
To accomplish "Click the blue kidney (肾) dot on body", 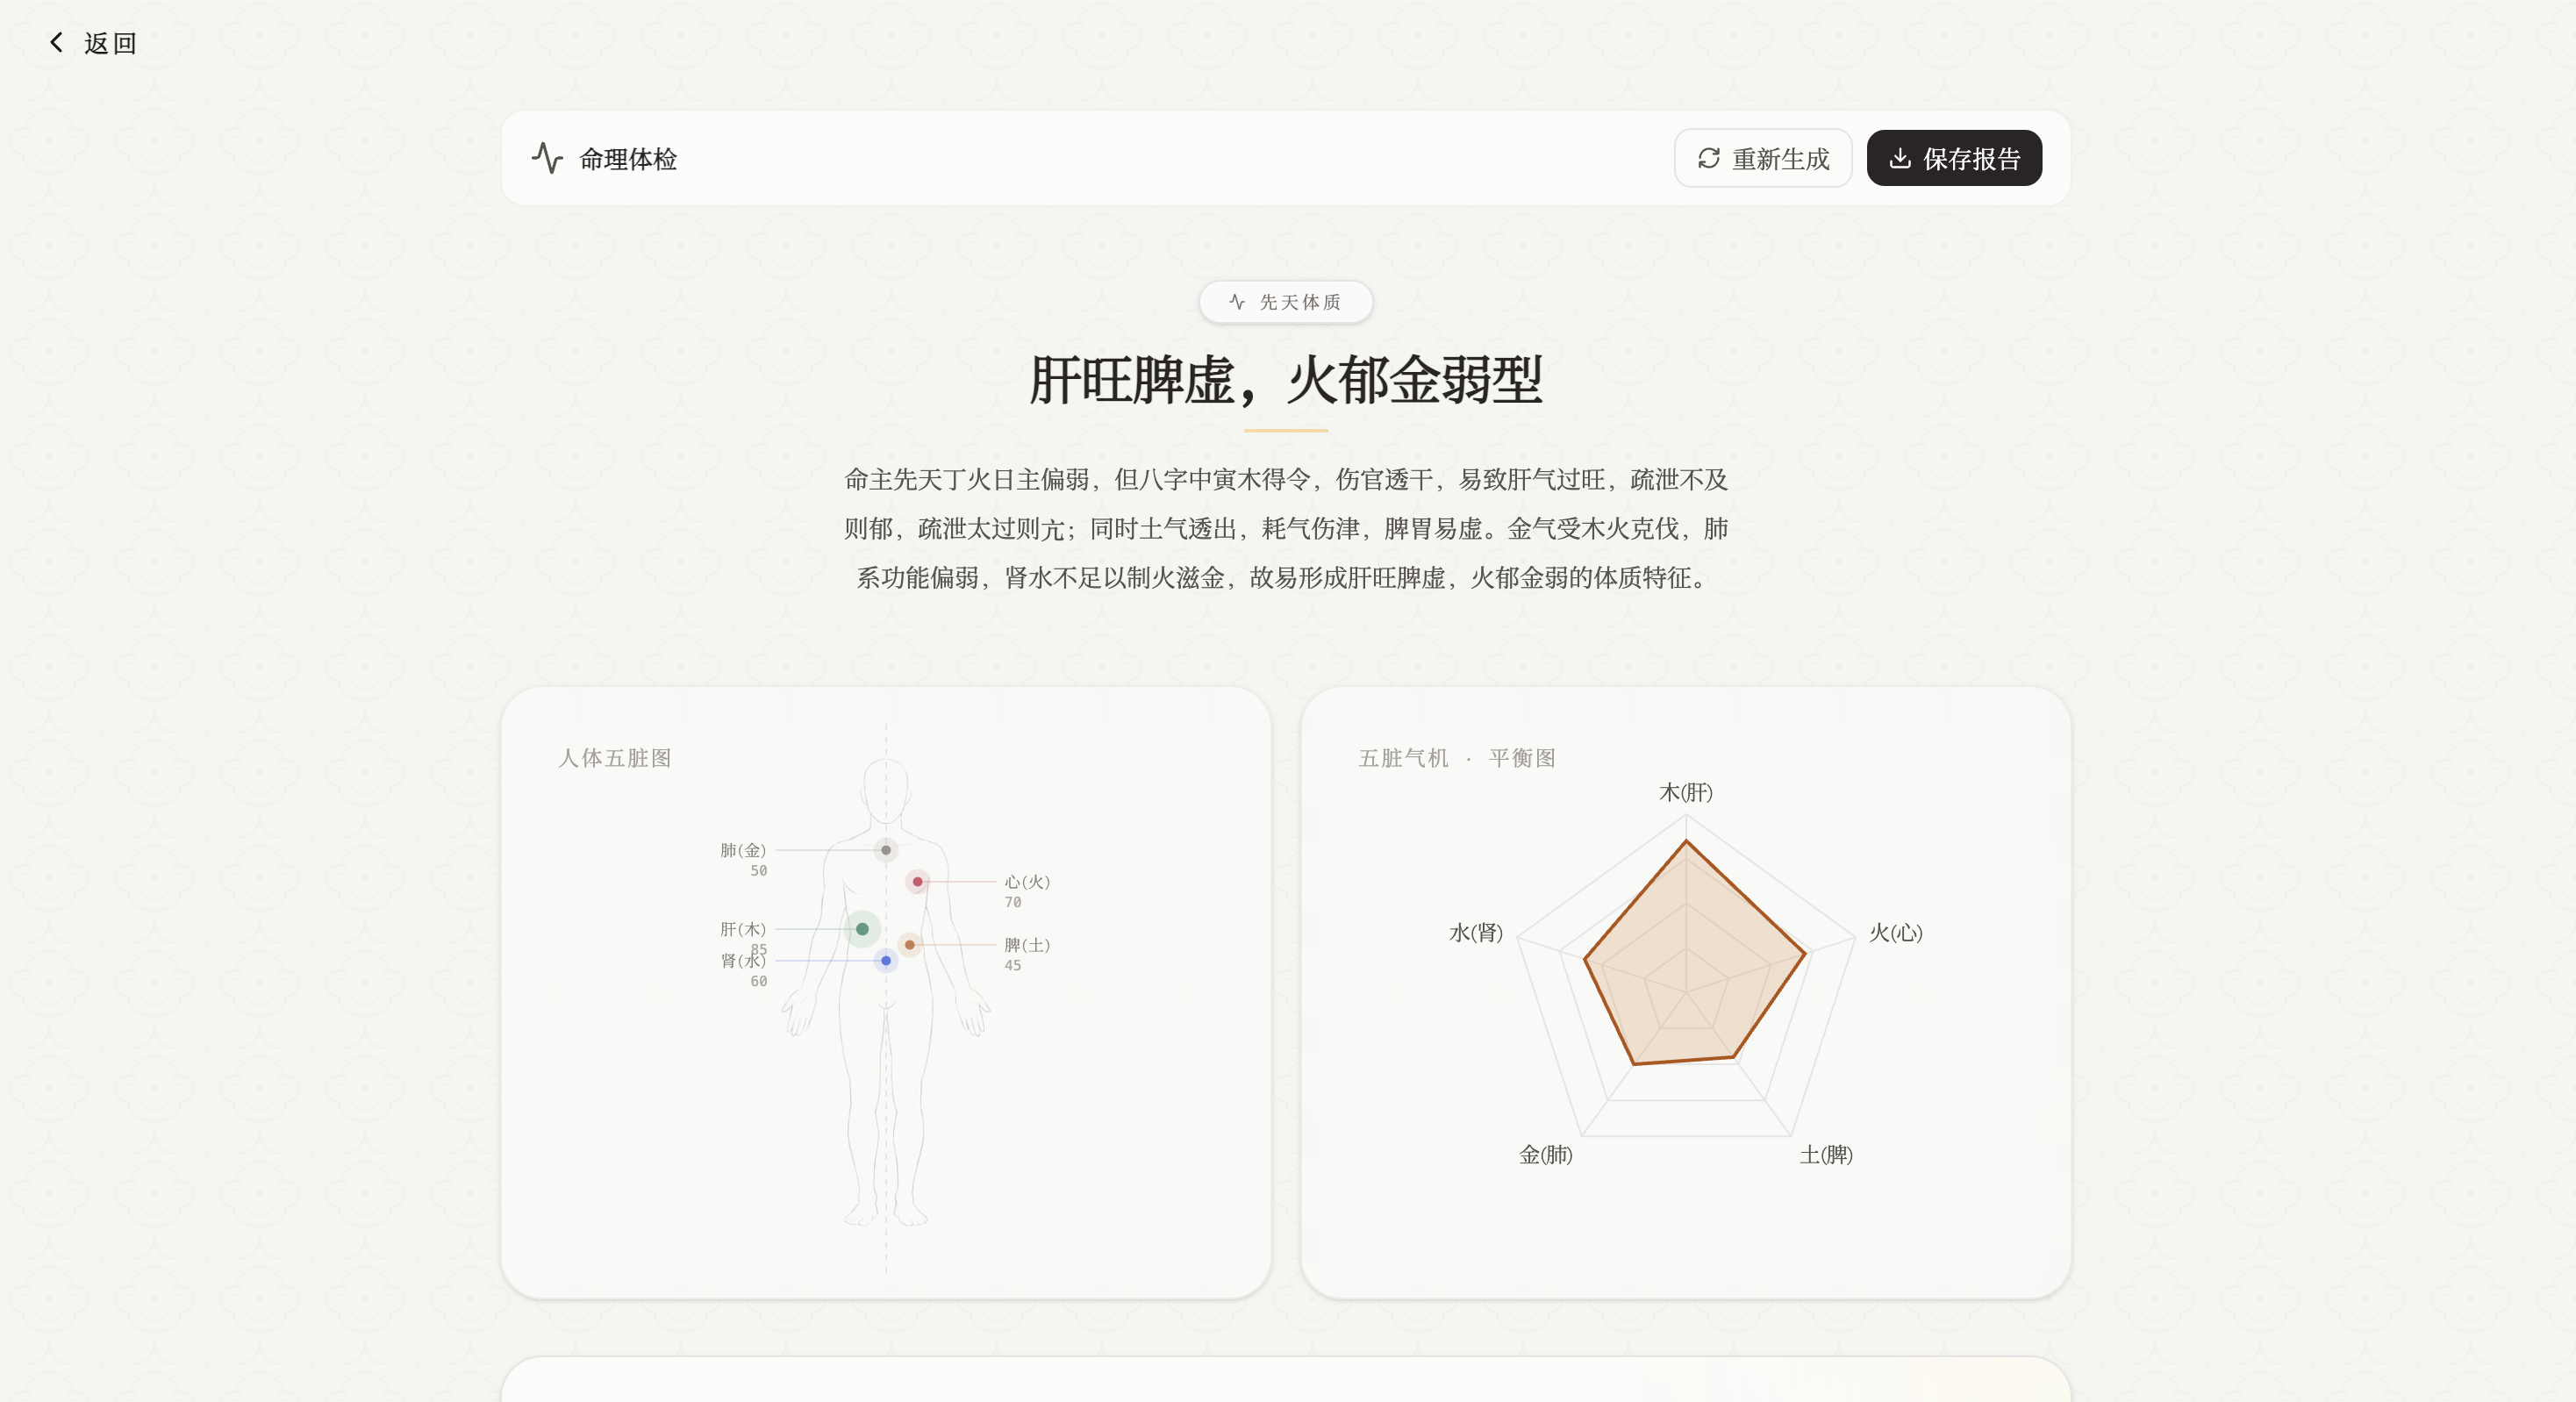I will pyautogui.click(x=886, y=961).
